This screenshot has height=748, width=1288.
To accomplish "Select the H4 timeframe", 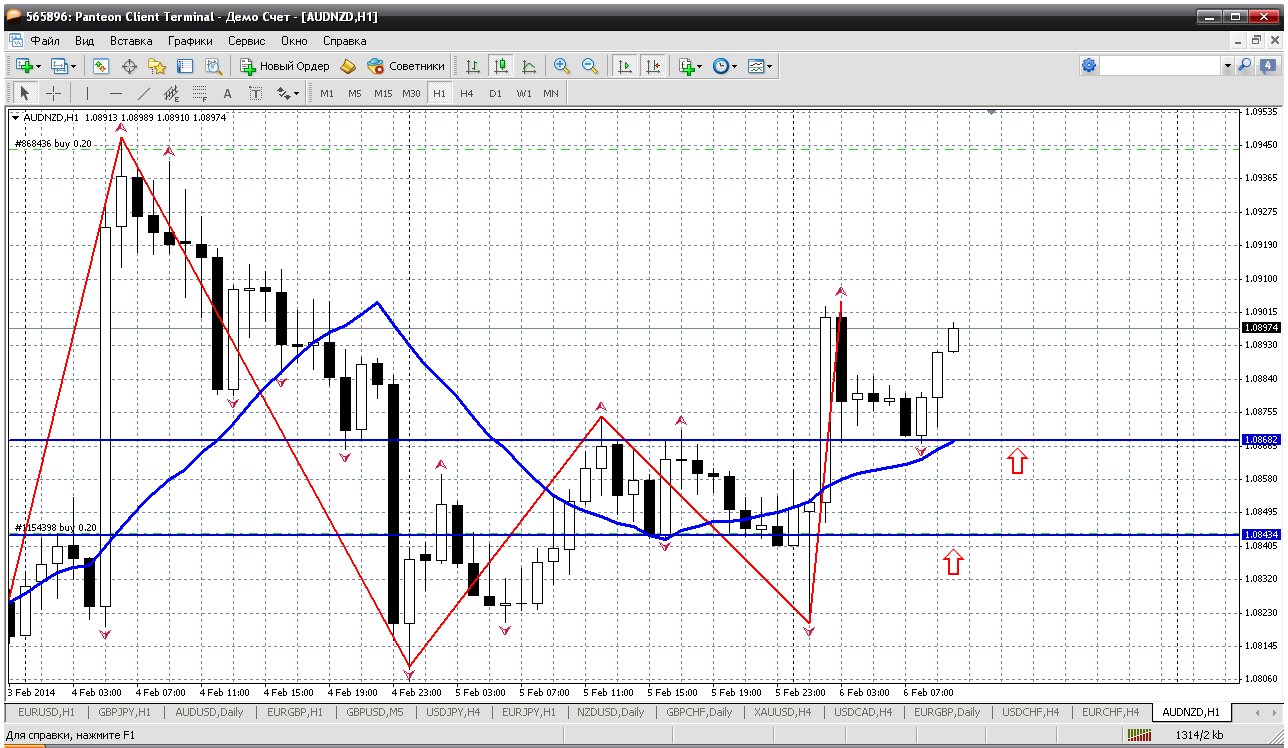I will coord(467,93).
